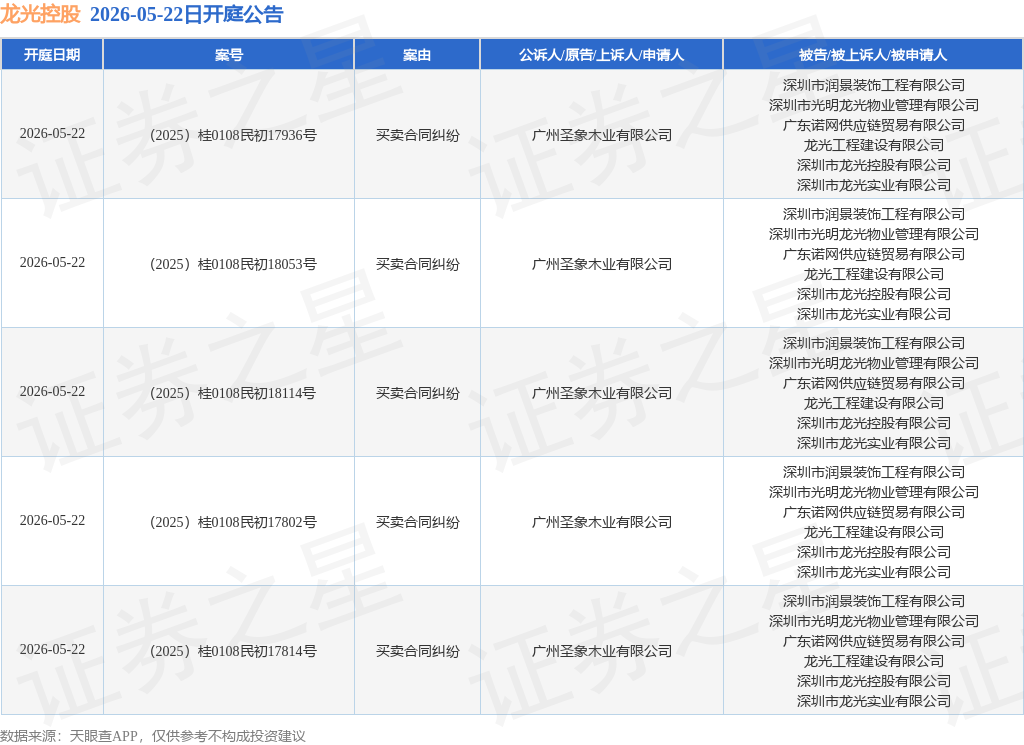Click the date in the 18114号 row
The image size is (1024, 745).
point(52,392)
